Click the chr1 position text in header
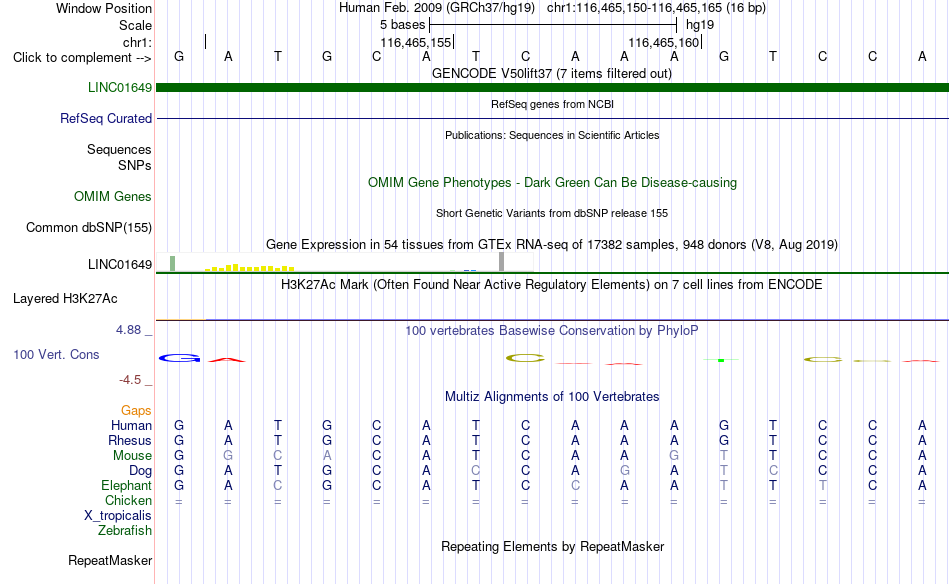The height and width of the screenshot is (584, 950). coord(656,8)
